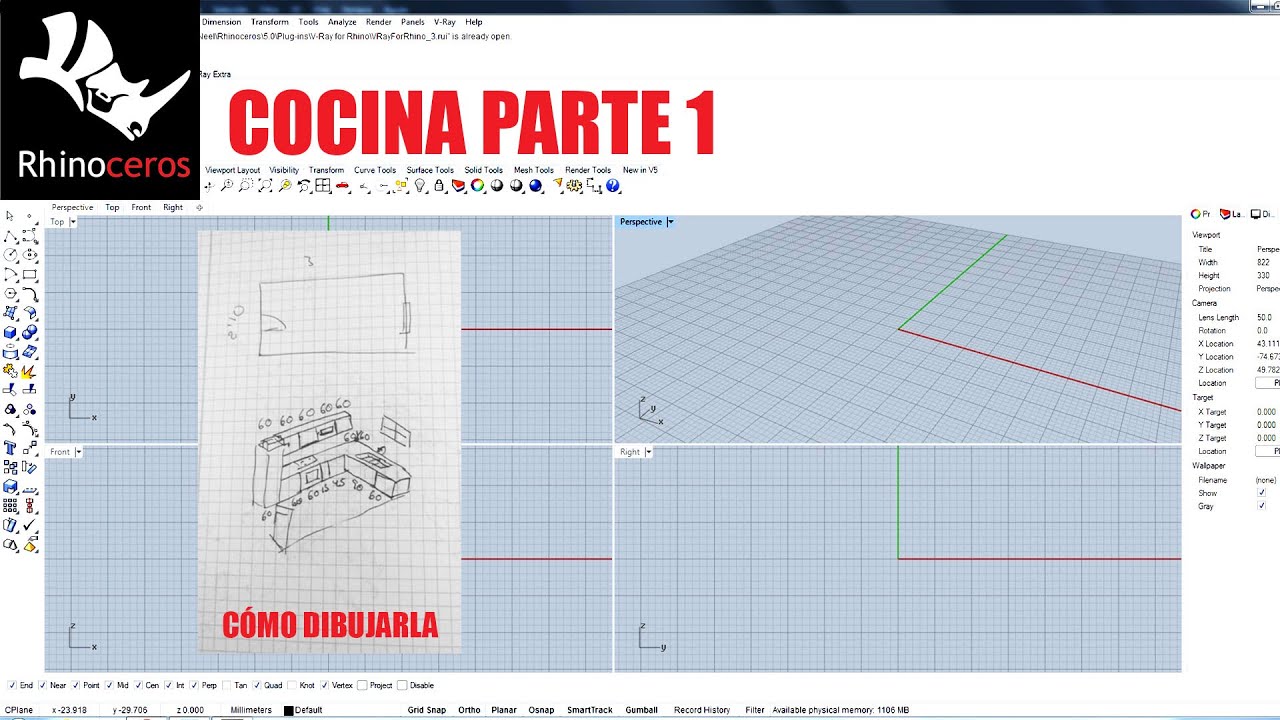Open the Perspective viewport title dropdown
Image resolution: width=1280 pixels, height=720 pixels.
coord(670,222)
